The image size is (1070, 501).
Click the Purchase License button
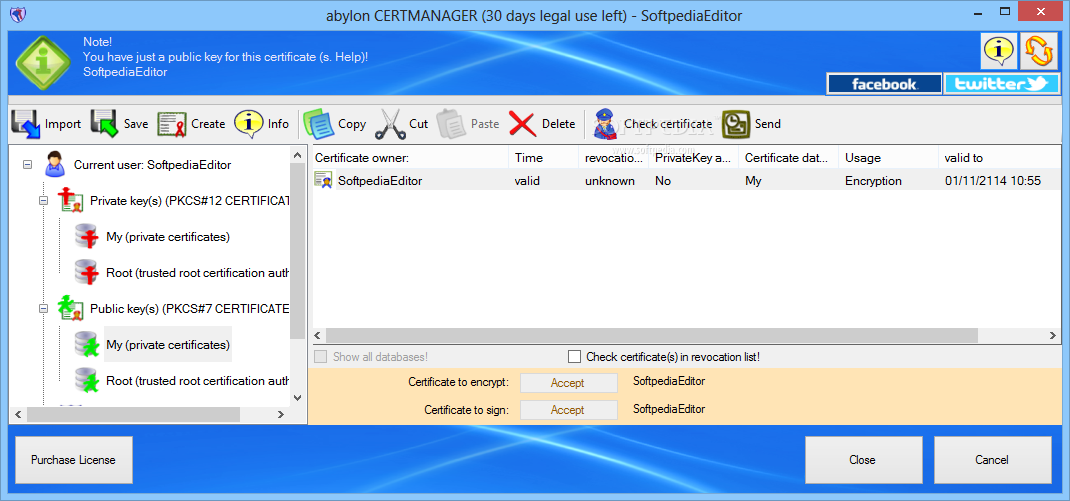[73, 460]
